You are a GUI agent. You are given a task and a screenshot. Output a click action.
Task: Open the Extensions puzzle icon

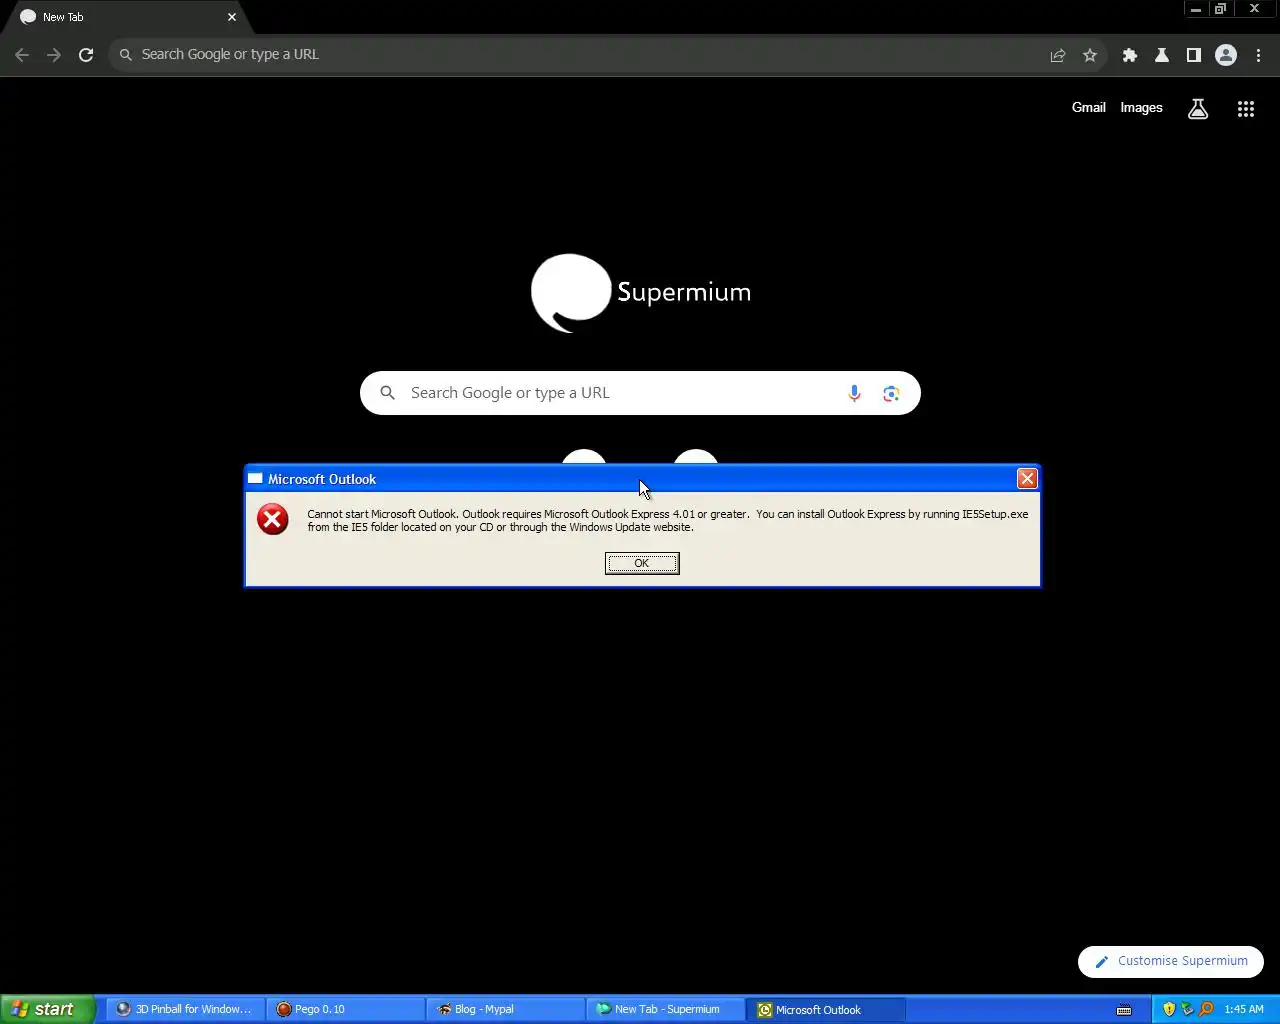click(x=1130, y=55)
